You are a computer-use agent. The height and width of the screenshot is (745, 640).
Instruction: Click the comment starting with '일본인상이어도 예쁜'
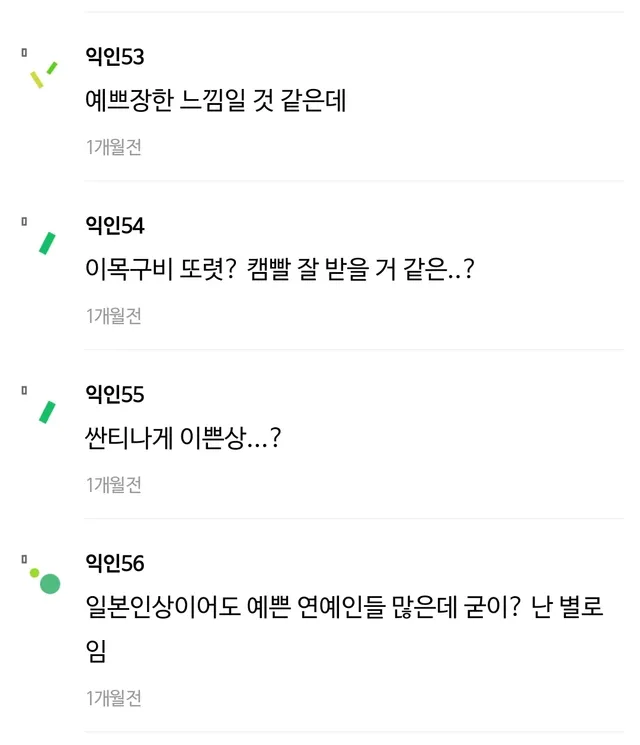click(x=345, y=608)
